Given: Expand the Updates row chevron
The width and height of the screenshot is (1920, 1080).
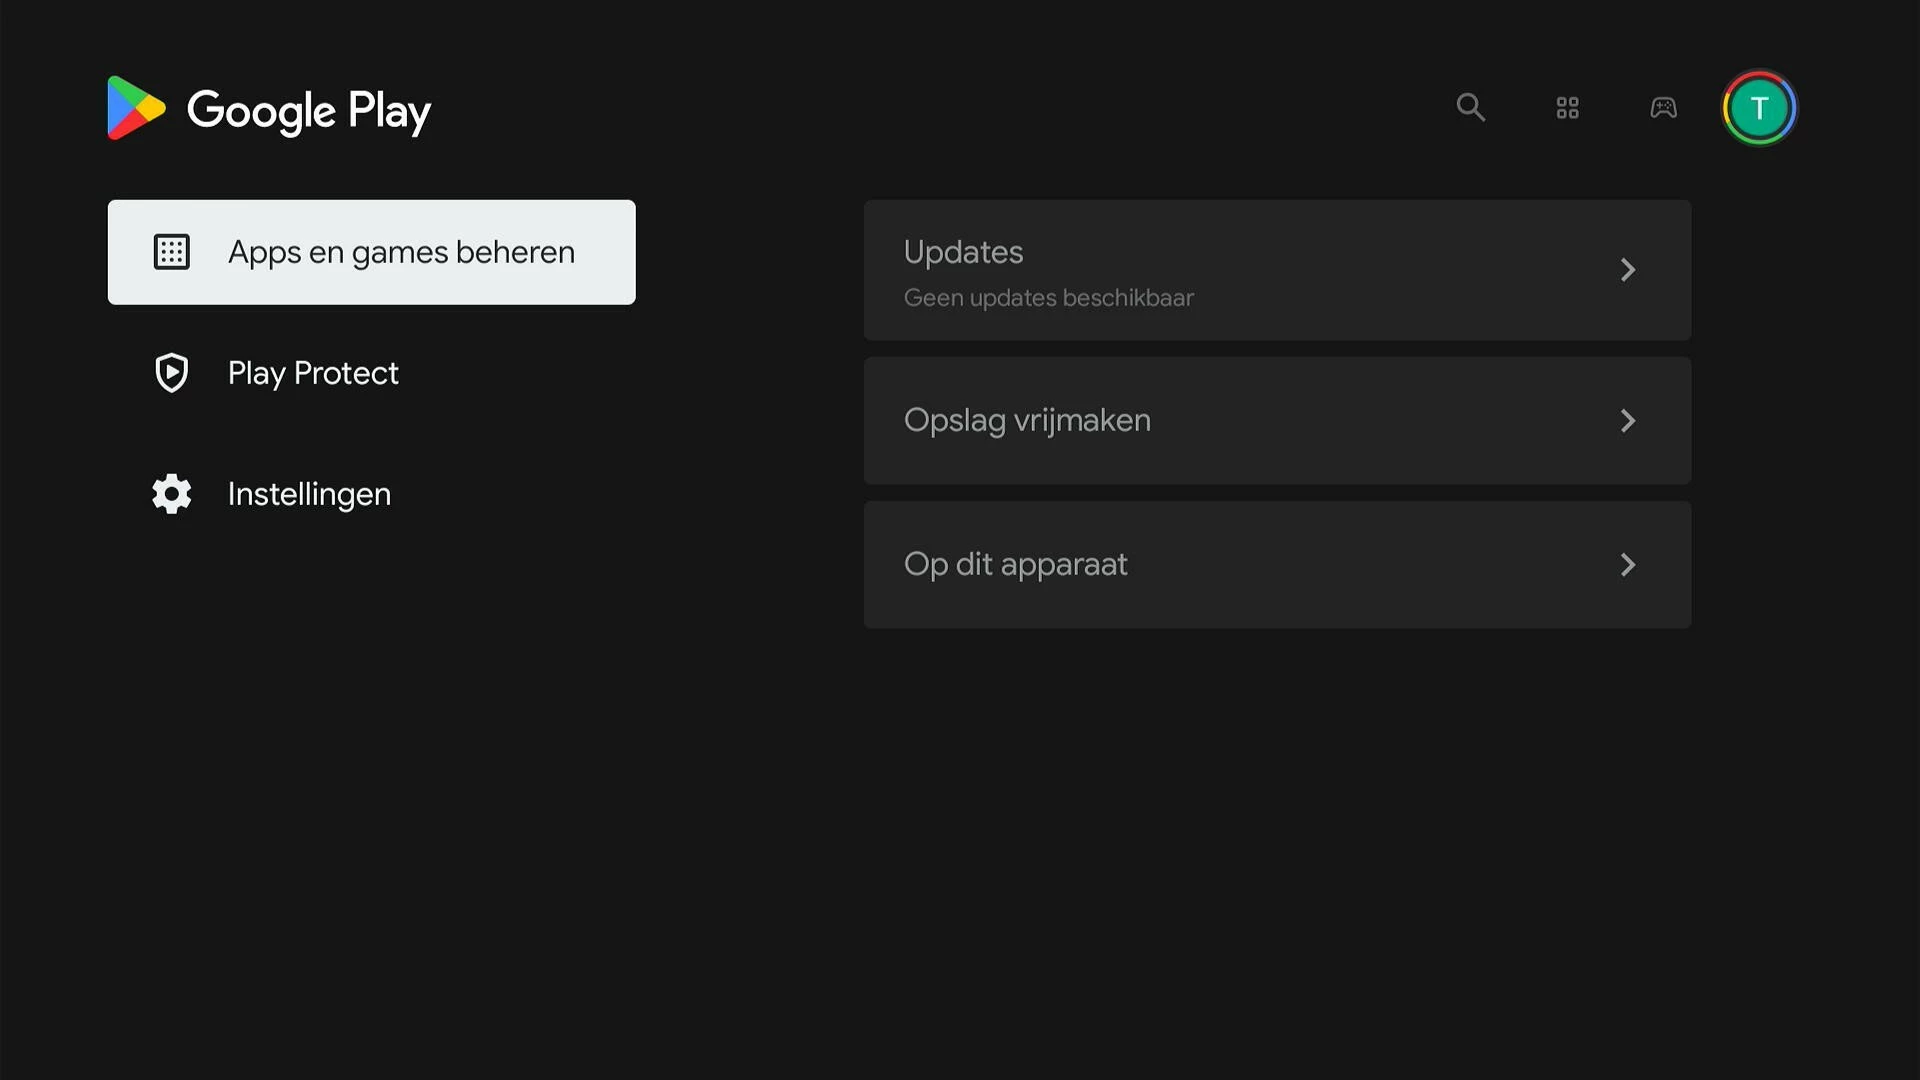Looking at the screenshot, I should pyautogui.click(x=1627, y=270).
